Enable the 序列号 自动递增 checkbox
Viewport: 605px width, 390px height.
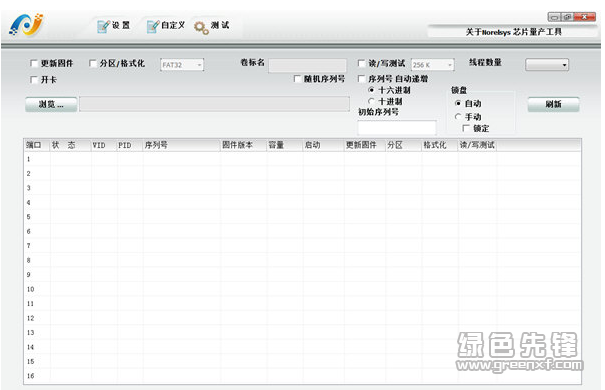(x=362, y=79)
